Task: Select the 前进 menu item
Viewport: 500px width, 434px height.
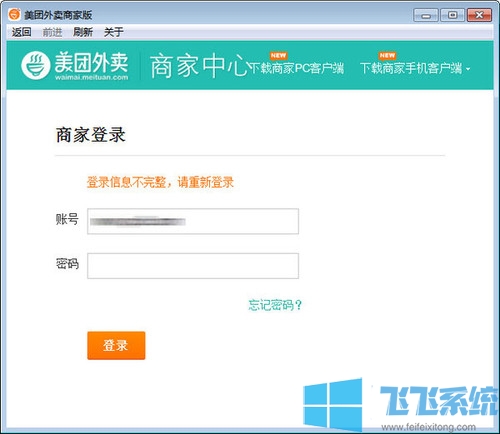Action: (x=52, y=32)
